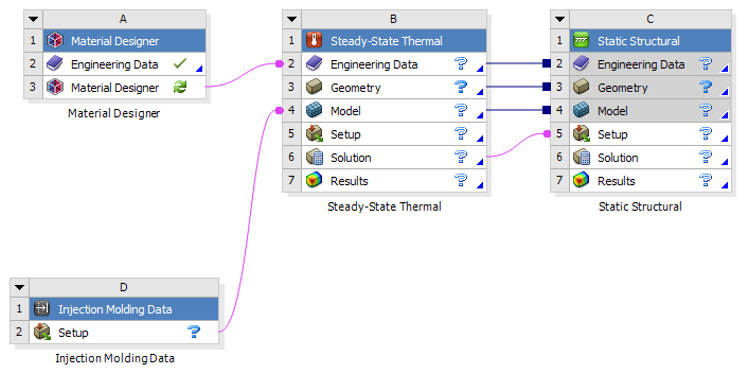Select Engineering Data cell in Steady-State Thermal

[394, 64]
